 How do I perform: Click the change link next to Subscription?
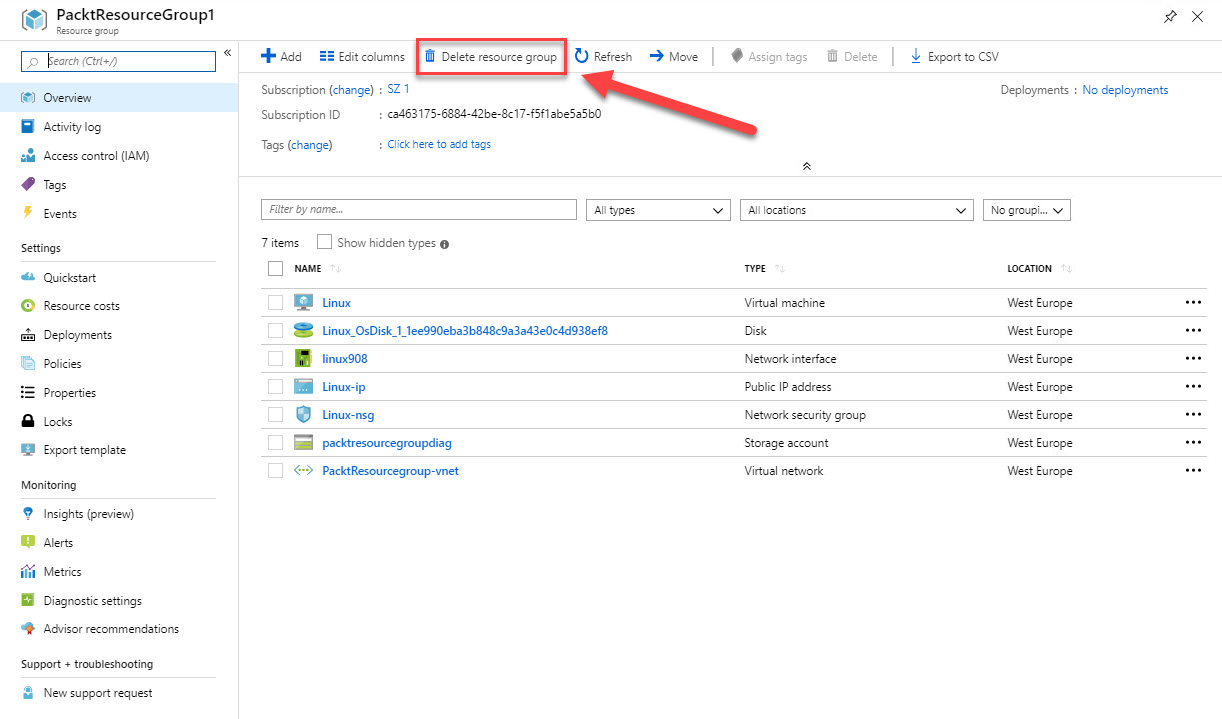pyautogui.click(x=351, y=90)
